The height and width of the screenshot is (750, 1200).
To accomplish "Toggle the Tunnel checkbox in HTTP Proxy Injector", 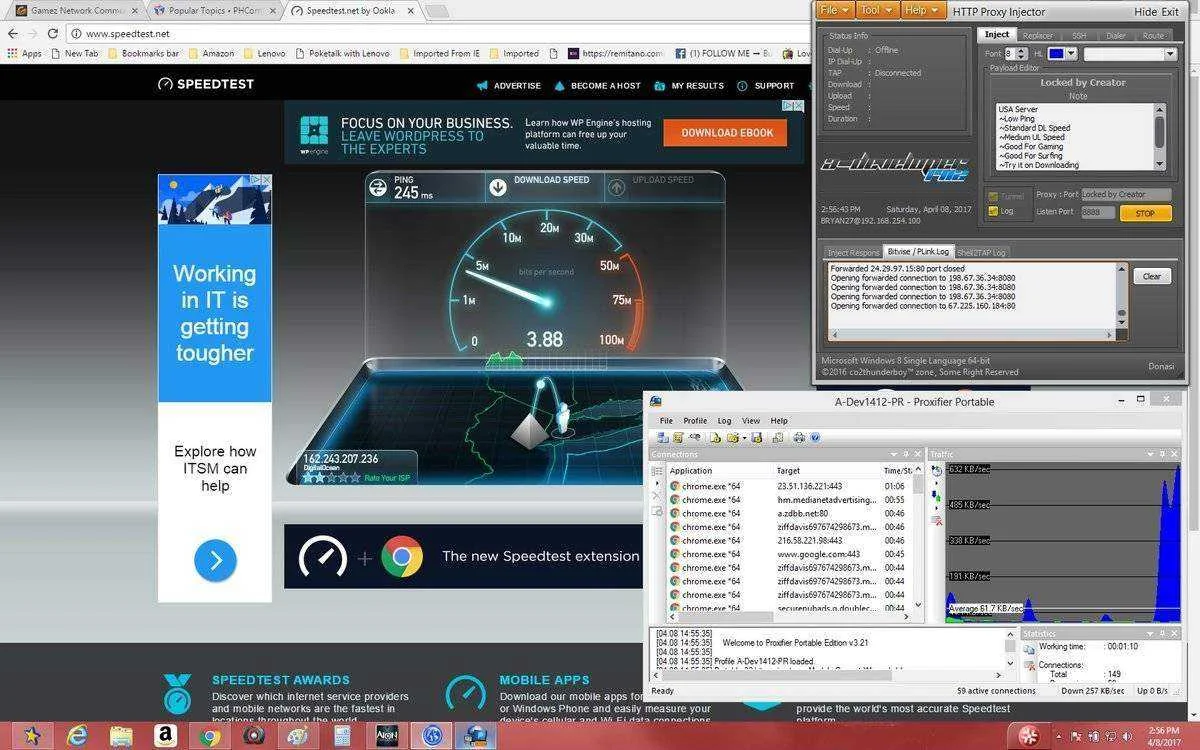I will point(993,196).
